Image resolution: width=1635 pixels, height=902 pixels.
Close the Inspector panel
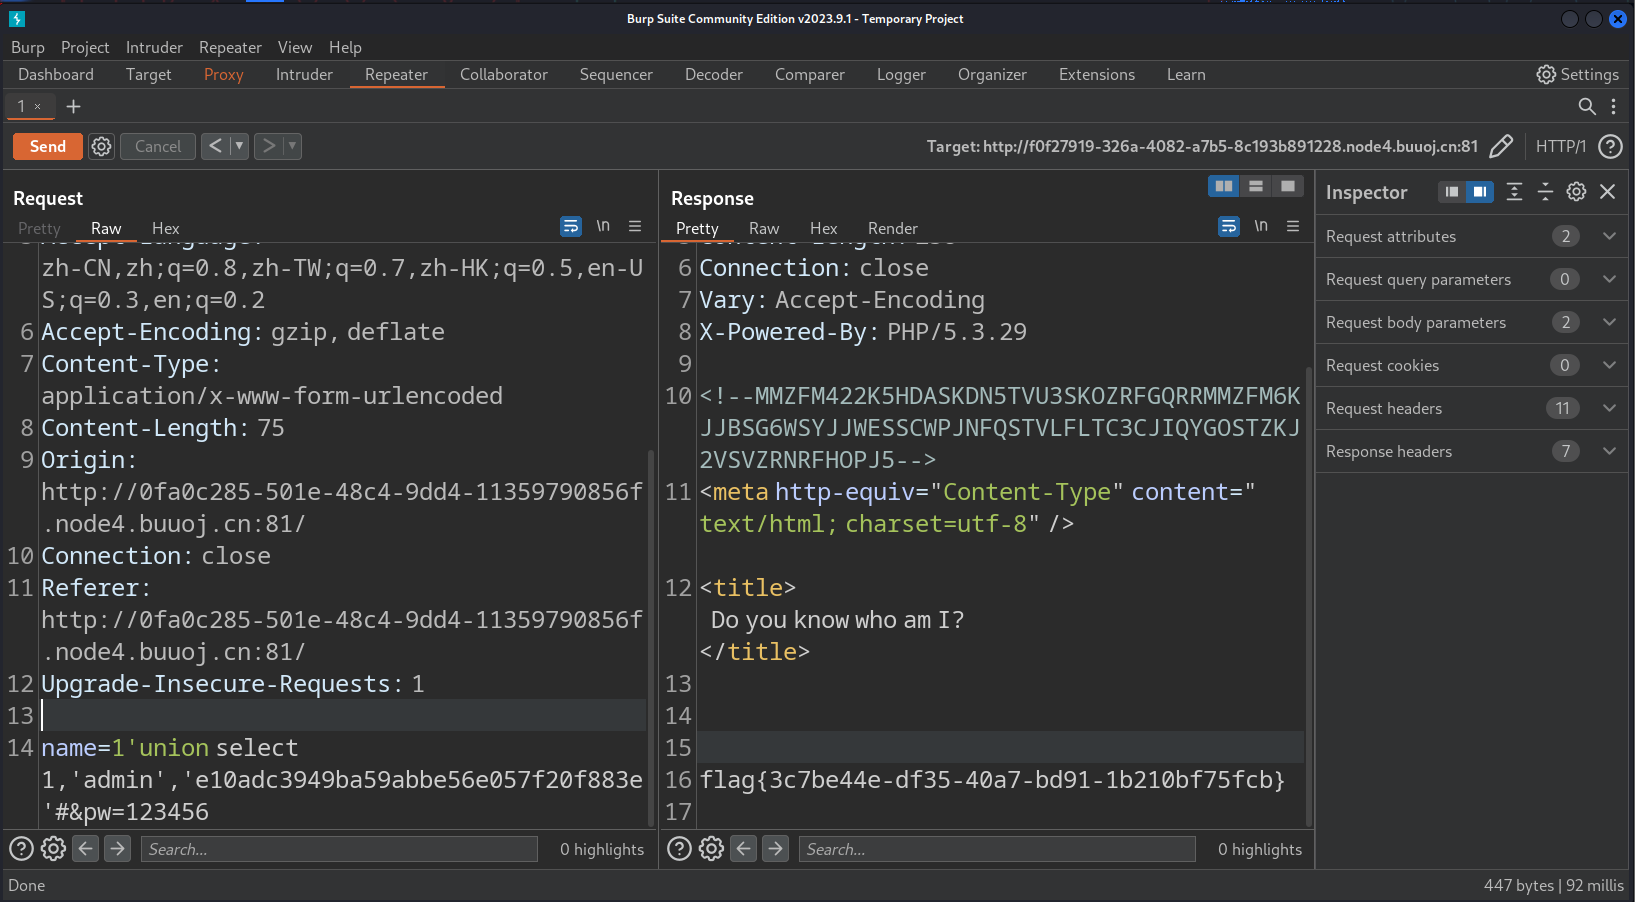(1608, 192)
